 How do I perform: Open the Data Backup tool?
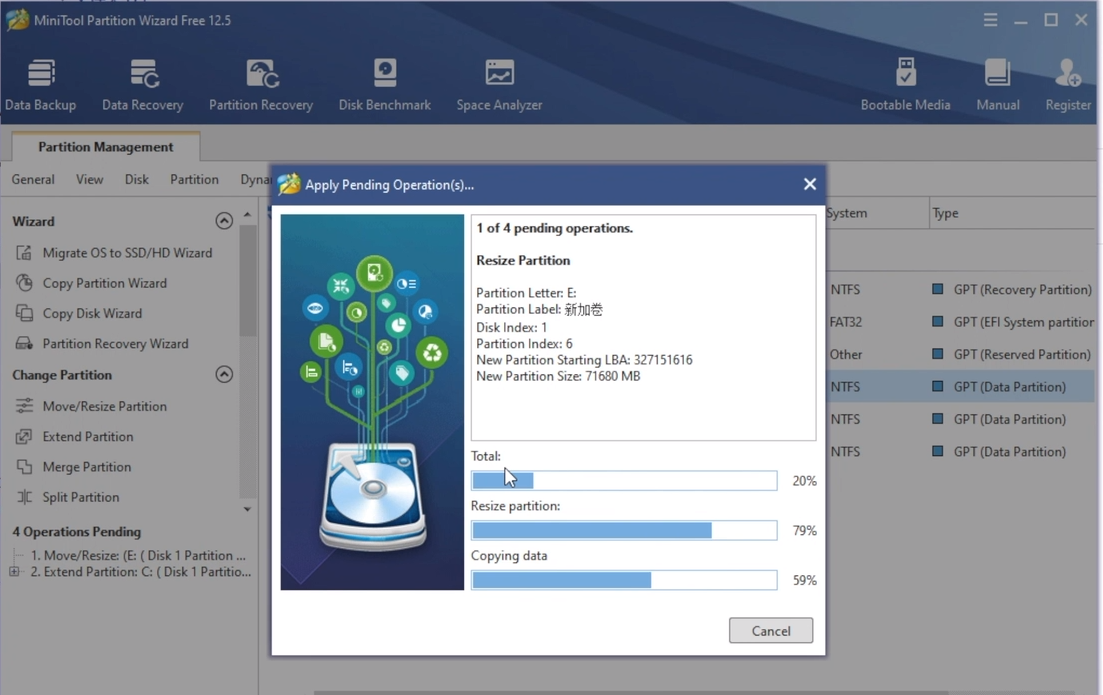coord(41,85)
